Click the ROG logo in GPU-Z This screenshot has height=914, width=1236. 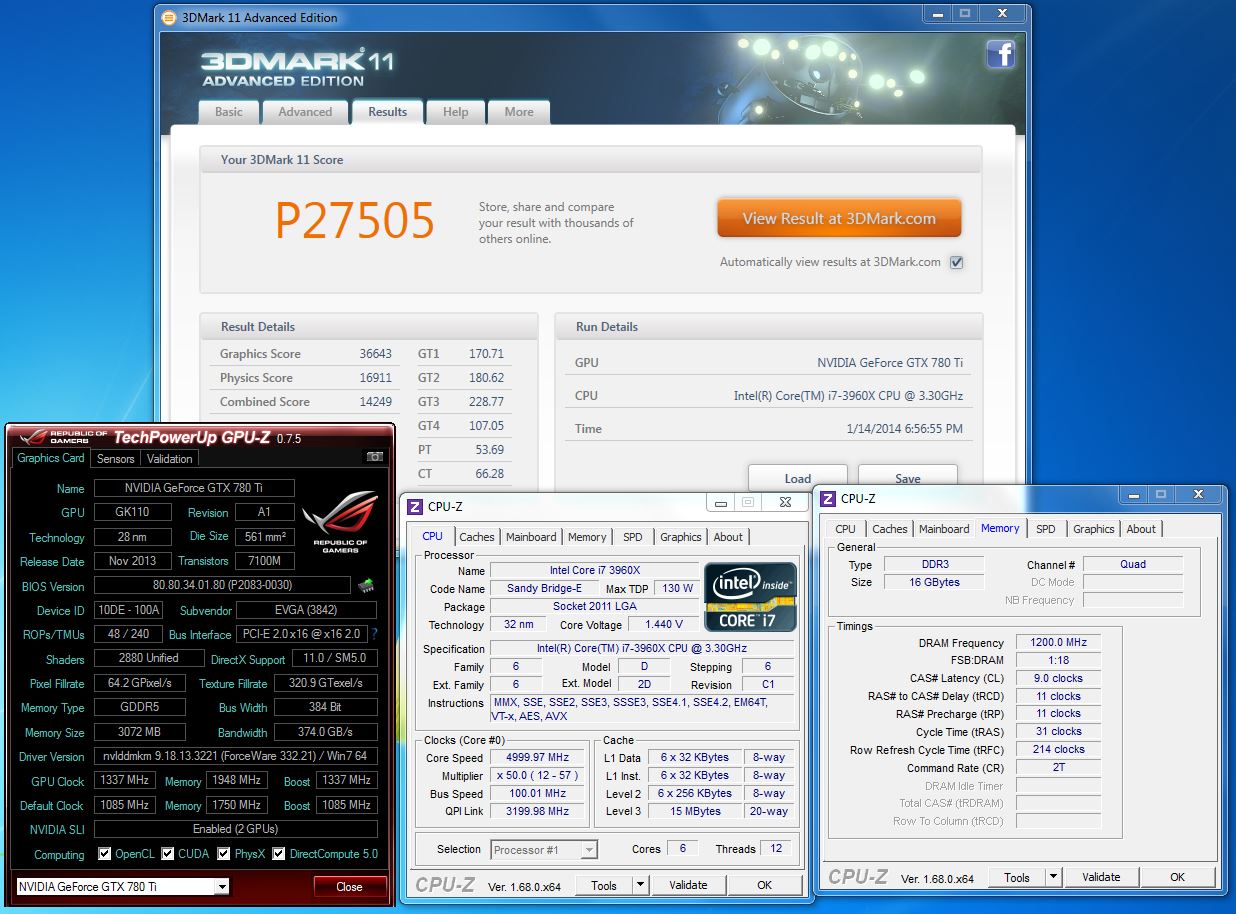[x=340, y=520]
